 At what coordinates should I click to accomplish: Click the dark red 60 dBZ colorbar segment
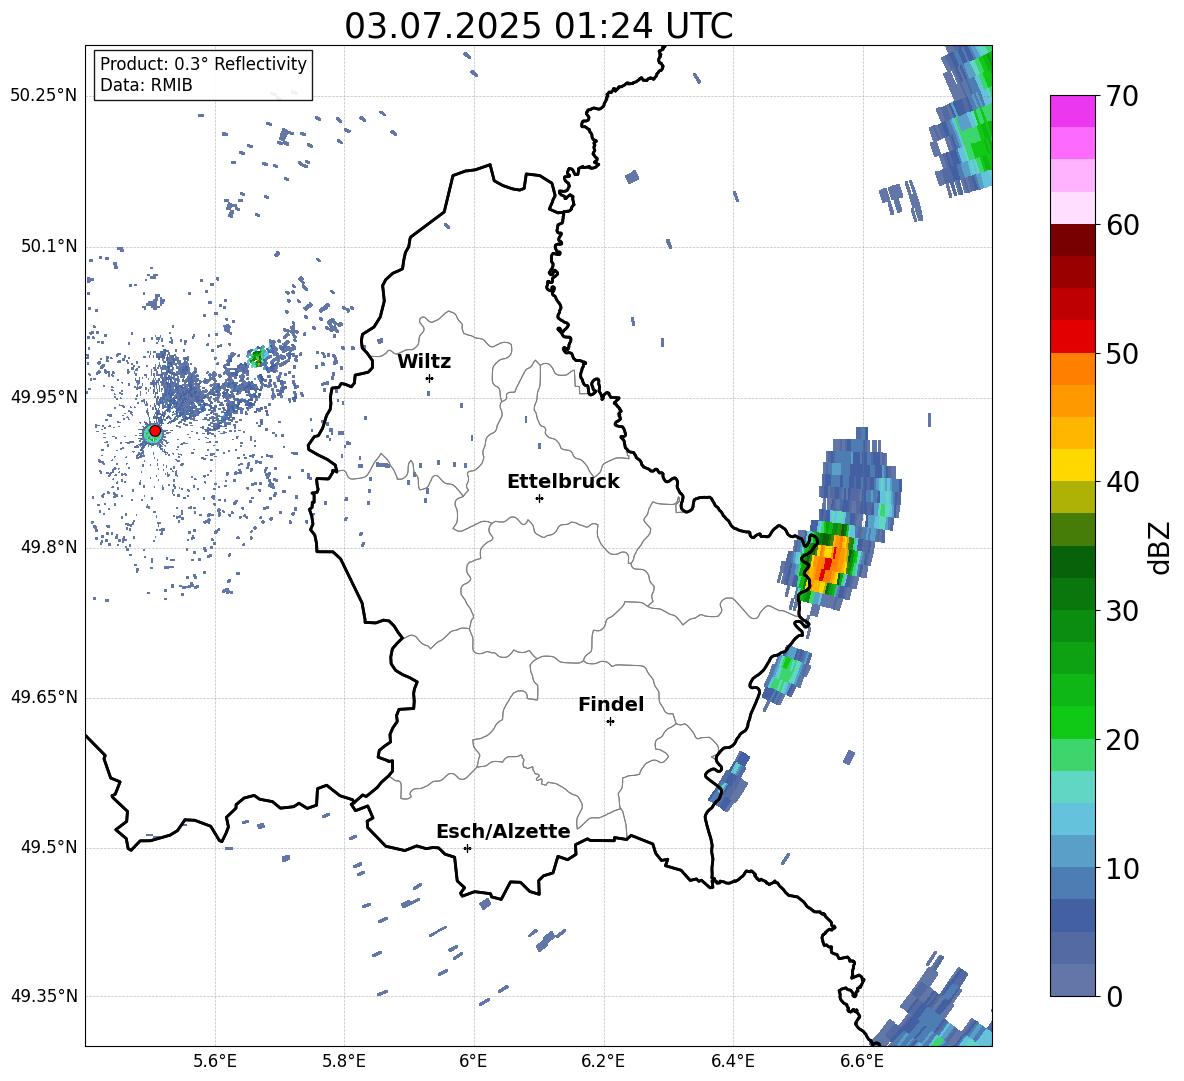(x=1072, y=240)
